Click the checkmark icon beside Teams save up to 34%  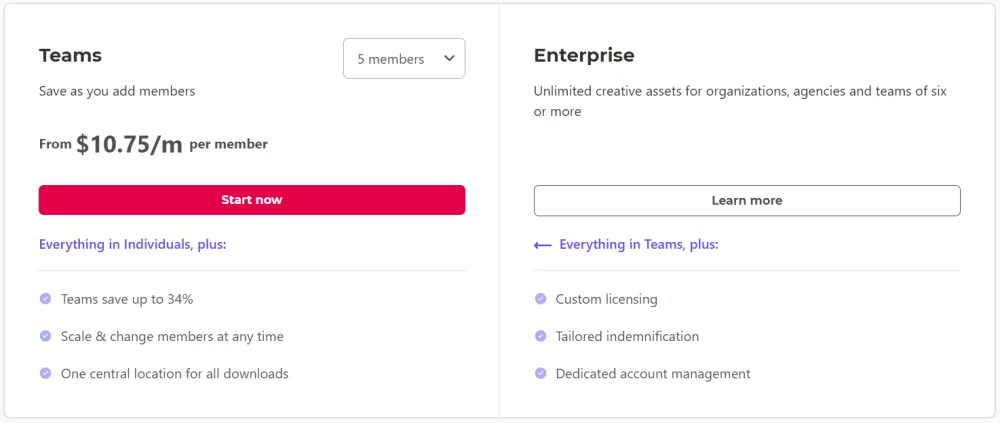pyautogui.click(x=45, y=299)
